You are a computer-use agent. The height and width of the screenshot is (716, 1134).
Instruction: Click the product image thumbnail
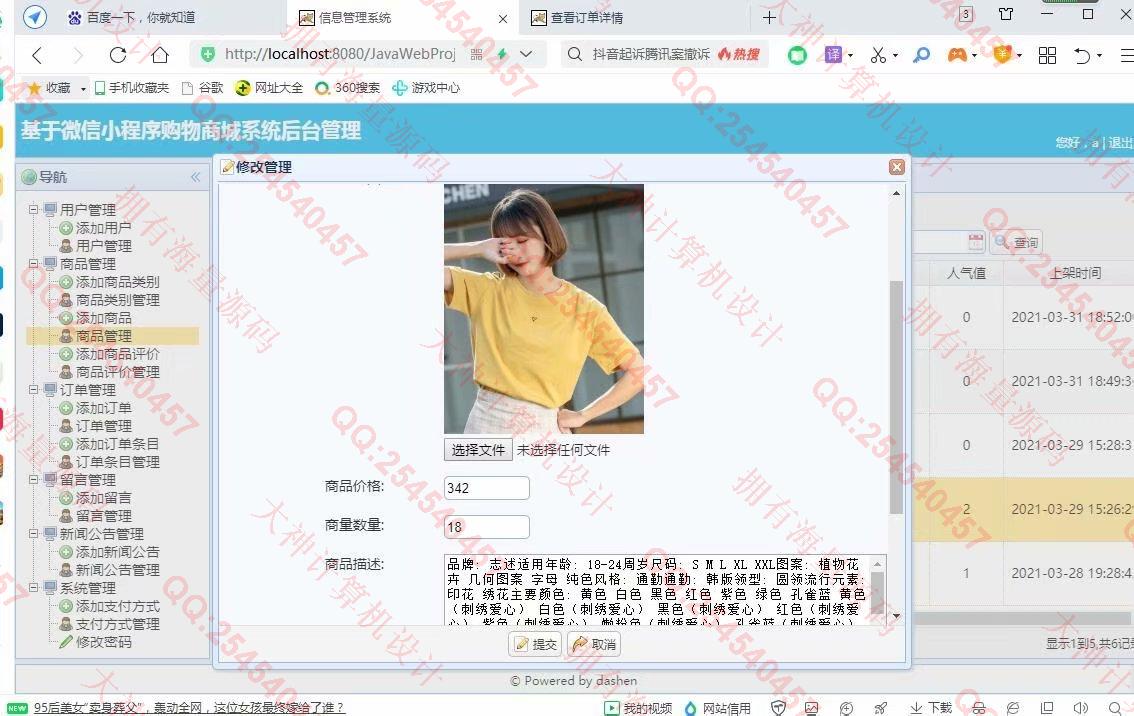(544, 309)
